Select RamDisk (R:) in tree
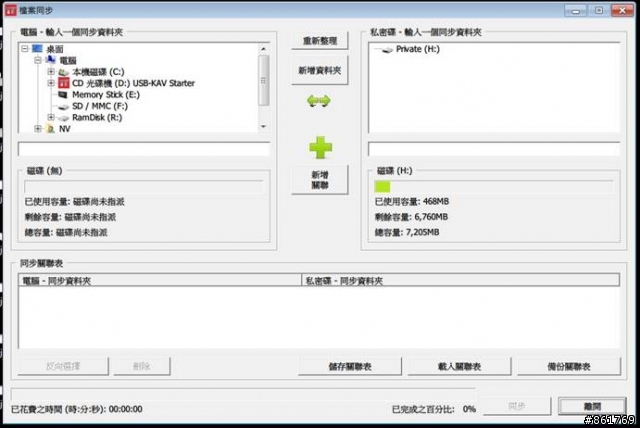640x428 pixels. [x=97, y=118]
